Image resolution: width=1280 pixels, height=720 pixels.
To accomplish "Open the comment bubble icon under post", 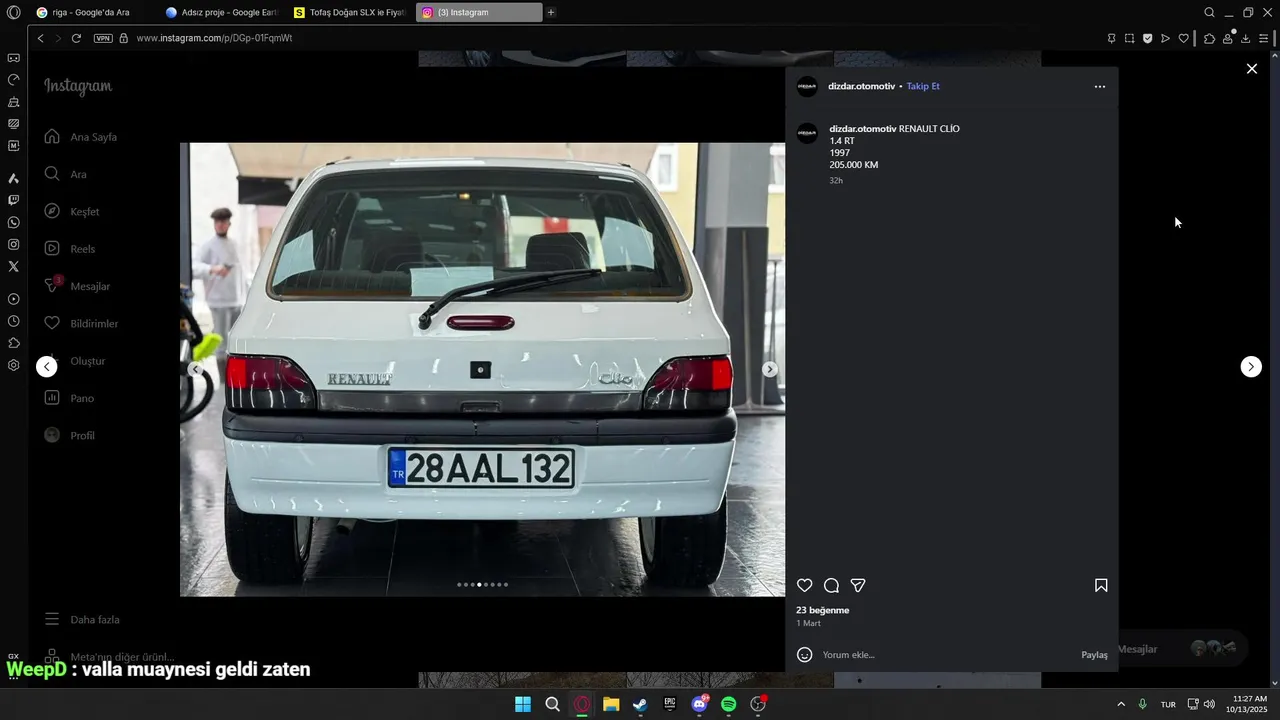I will point(831,586).
